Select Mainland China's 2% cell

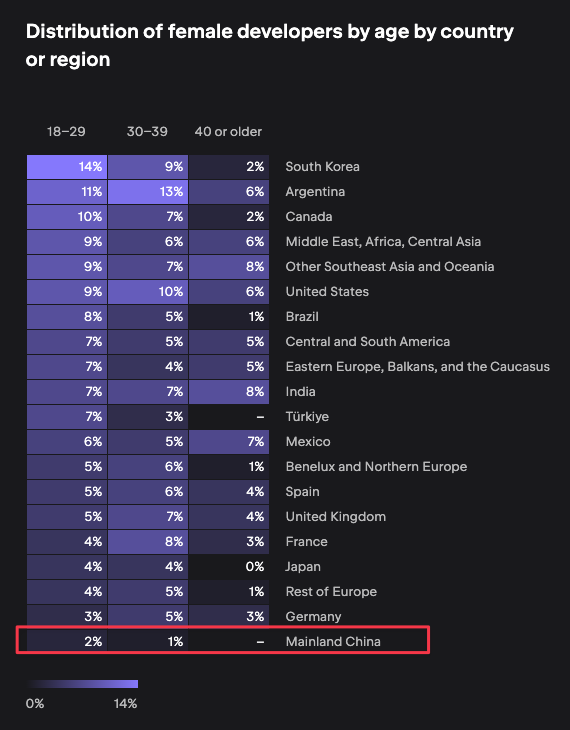[x=67, y=642]
